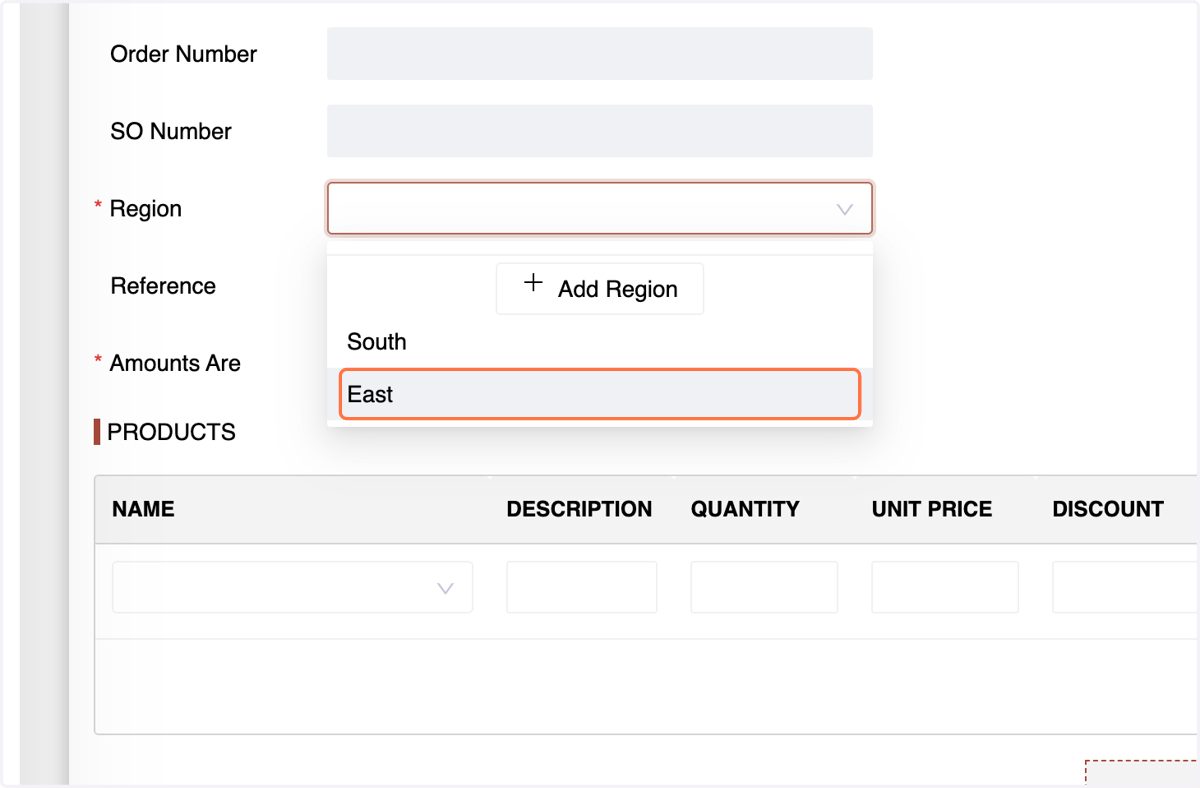Click the SO Number label

pyautogui.click(x=171, y=131)
